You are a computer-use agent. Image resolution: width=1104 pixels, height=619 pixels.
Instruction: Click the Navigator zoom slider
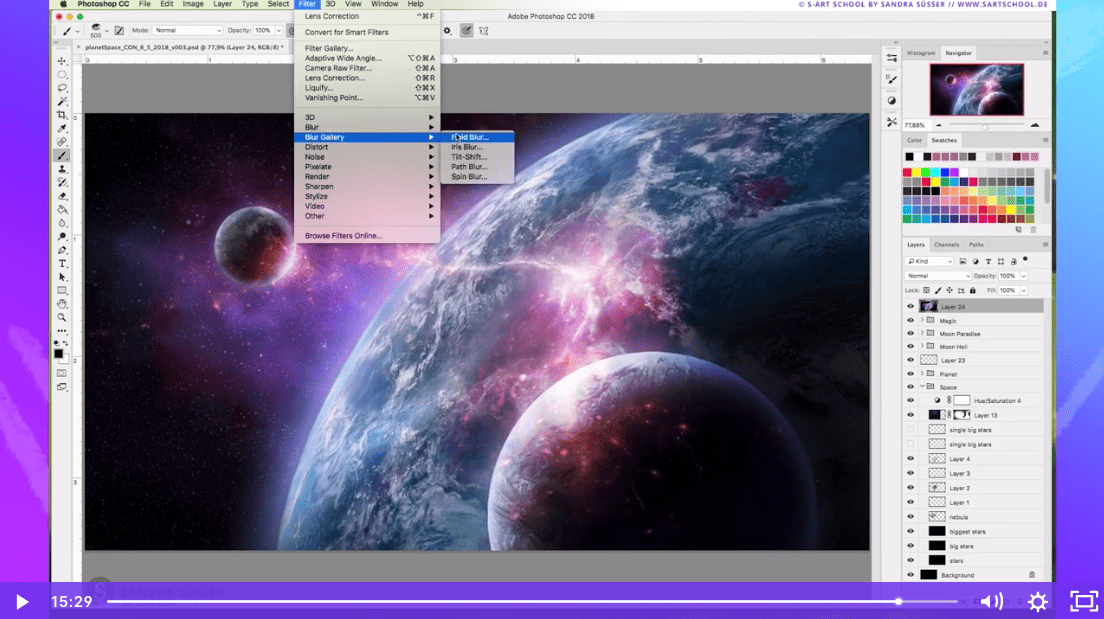pos(985,125)
